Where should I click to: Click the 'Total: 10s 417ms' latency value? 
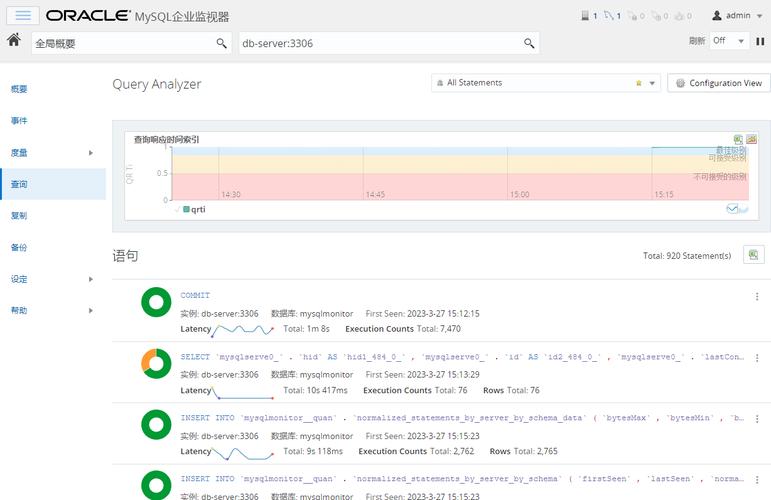315,390
